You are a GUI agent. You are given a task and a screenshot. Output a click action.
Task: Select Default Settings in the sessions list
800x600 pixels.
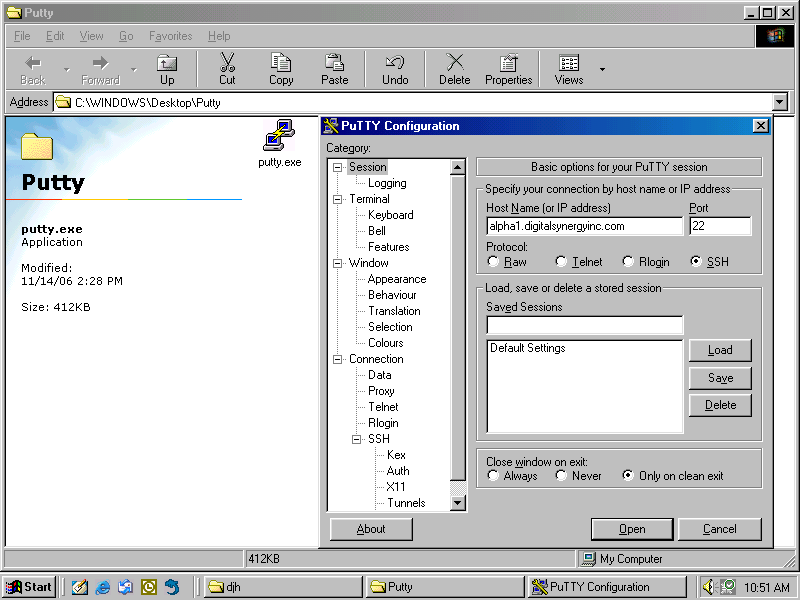[x=528, y=348]
